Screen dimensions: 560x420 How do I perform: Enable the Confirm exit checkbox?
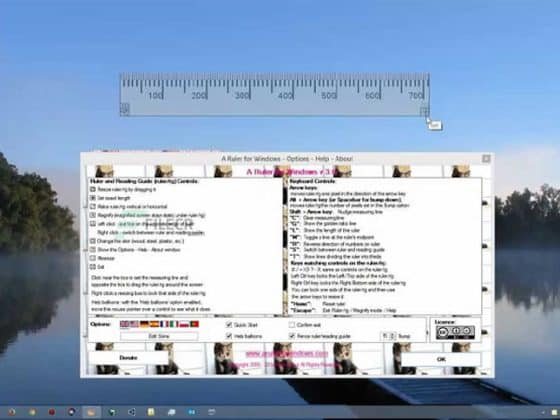pyautogui.click(x=292, y=325)
